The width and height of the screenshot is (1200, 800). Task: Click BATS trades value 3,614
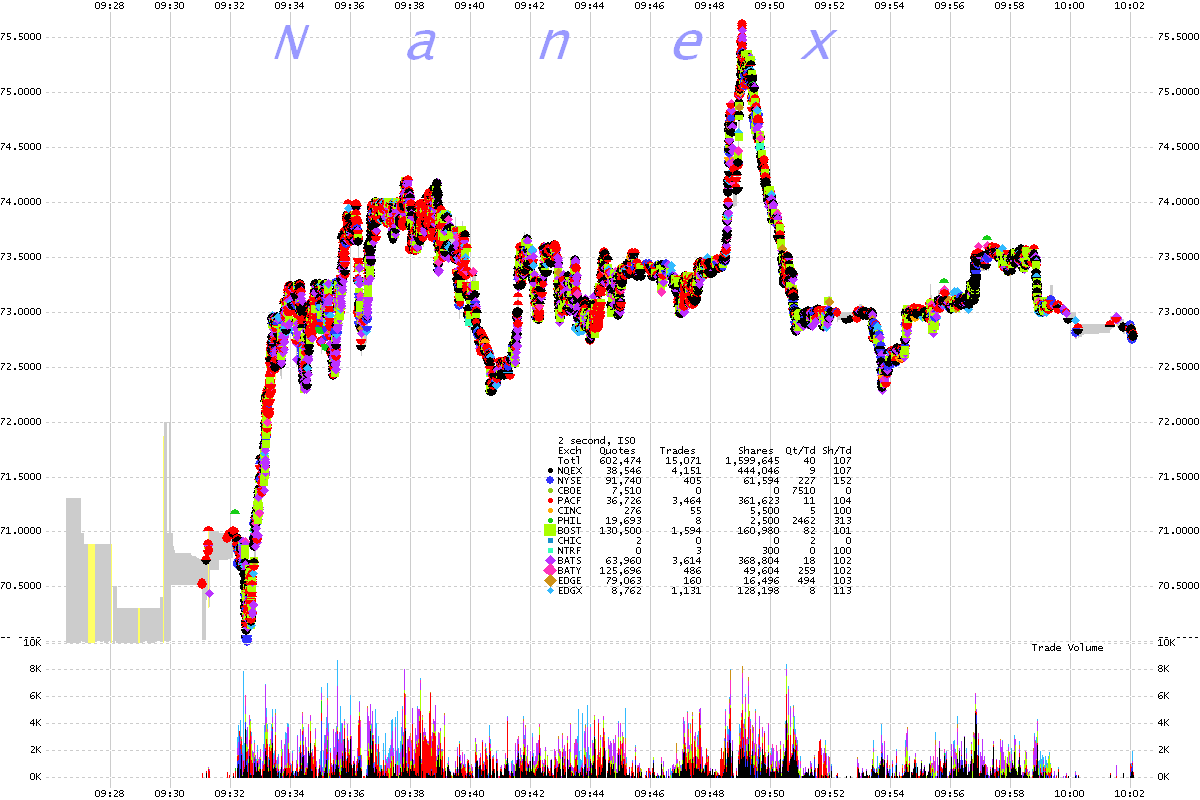point(686,561)
